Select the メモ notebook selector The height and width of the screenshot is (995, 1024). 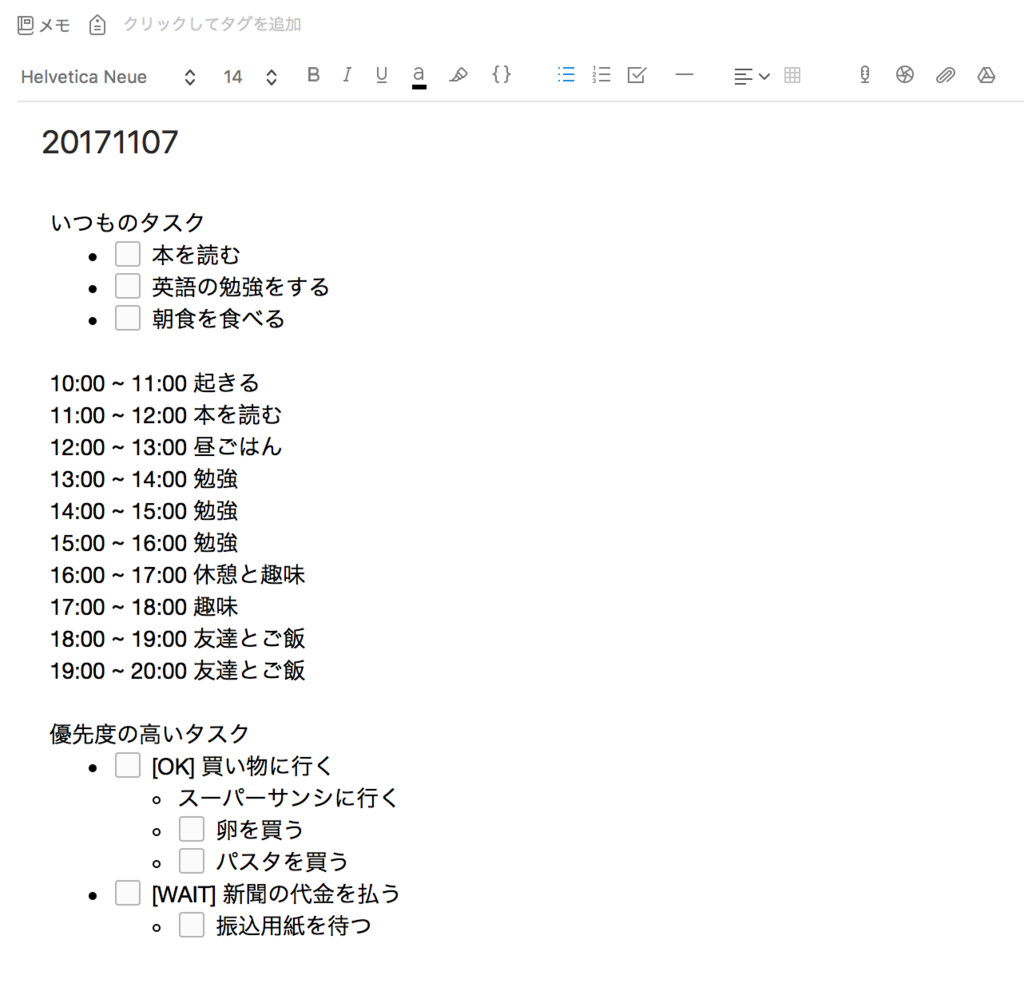[42, 24]
